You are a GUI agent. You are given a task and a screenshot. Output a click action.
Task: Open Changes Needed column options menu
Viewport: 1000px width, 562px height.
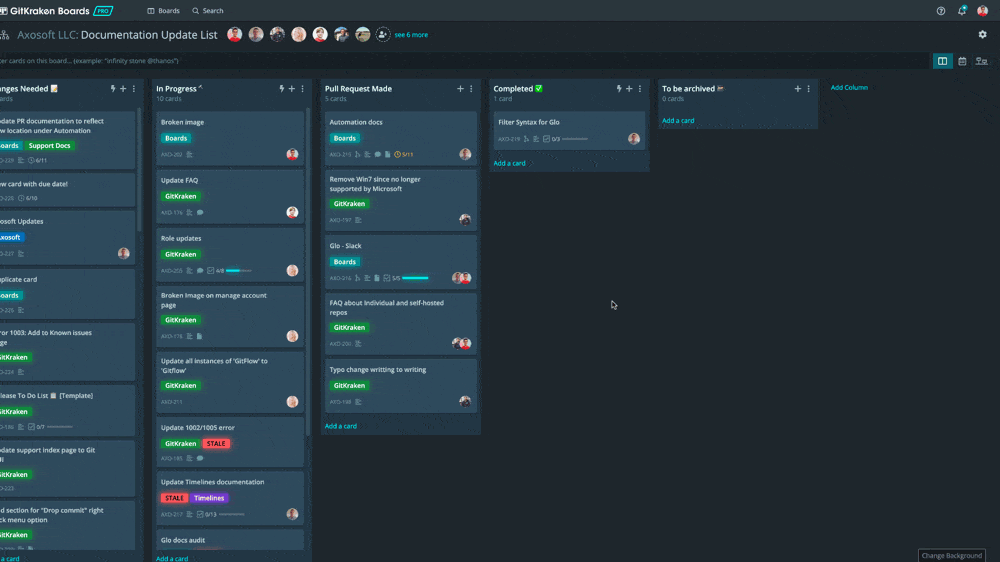[x=134, y=89]
